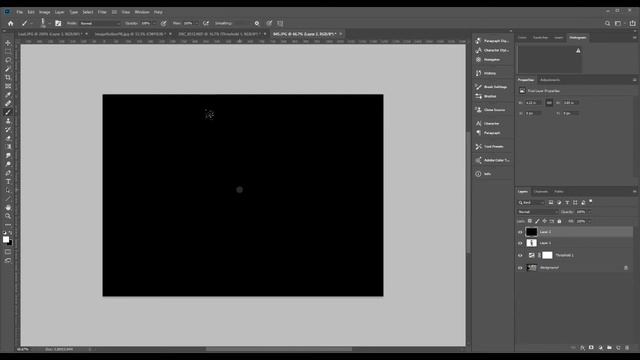Select the Clone Stamp tool
640x360 pixels.
[x=8, y=121]
